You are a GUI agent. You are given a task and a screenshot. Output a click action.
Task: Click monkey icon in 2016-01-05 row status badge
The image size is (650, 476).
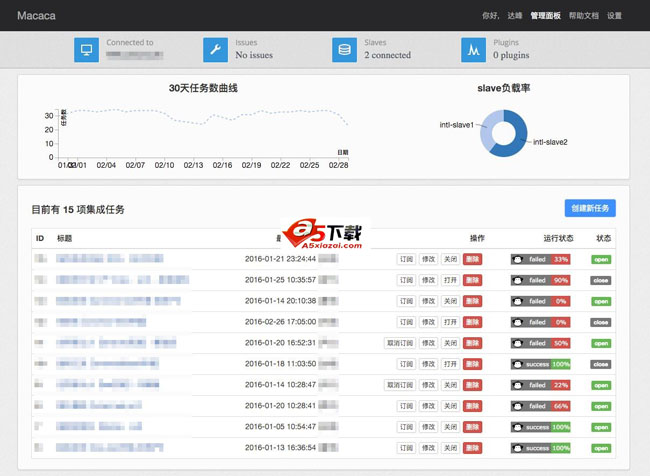coord(517,427)
